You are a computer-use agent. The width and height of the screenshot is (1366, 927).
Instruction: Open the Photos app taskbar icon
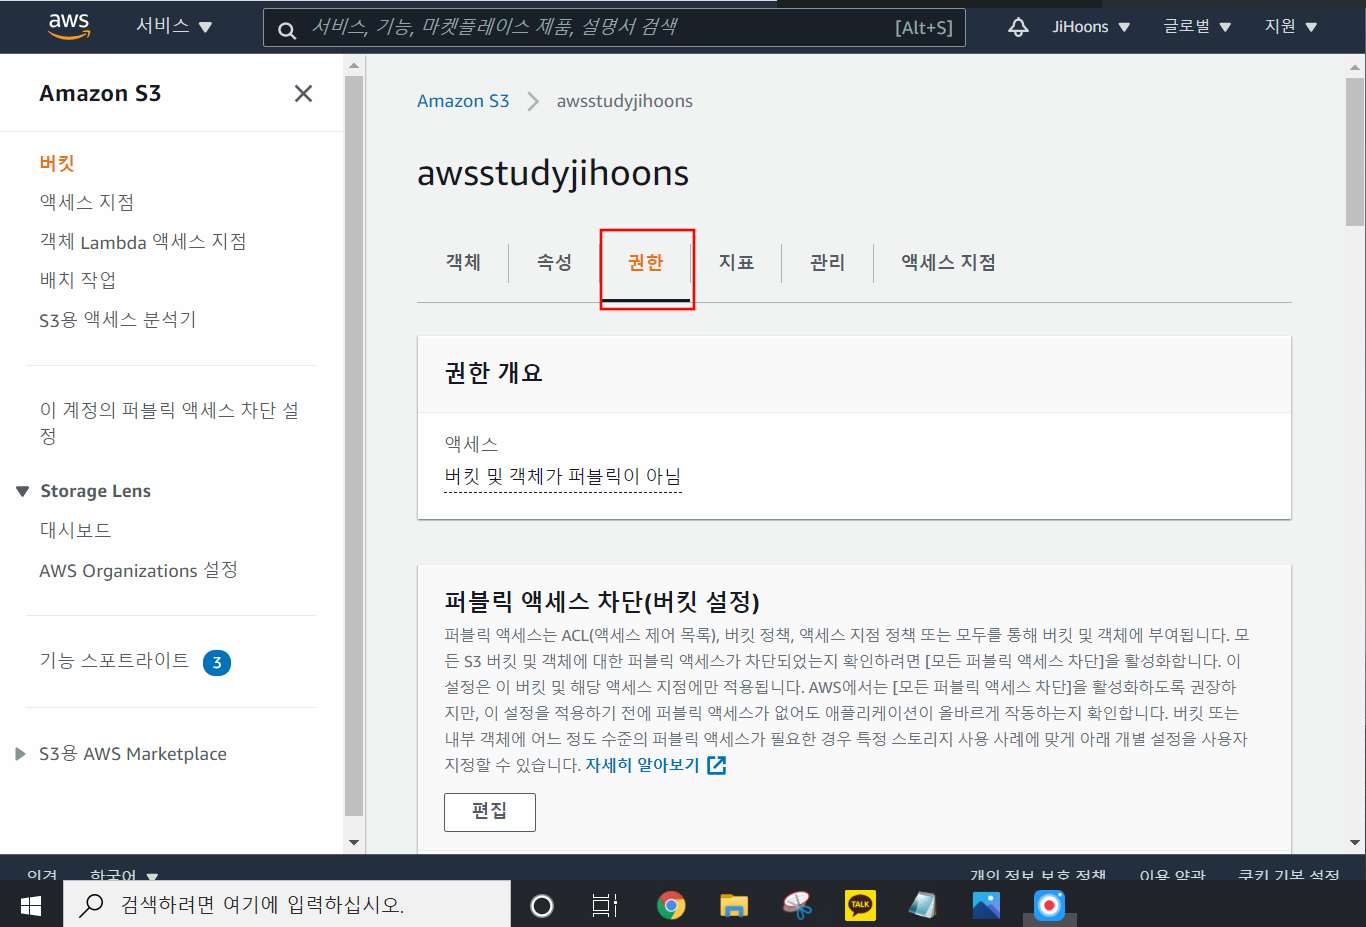[986, 906]
